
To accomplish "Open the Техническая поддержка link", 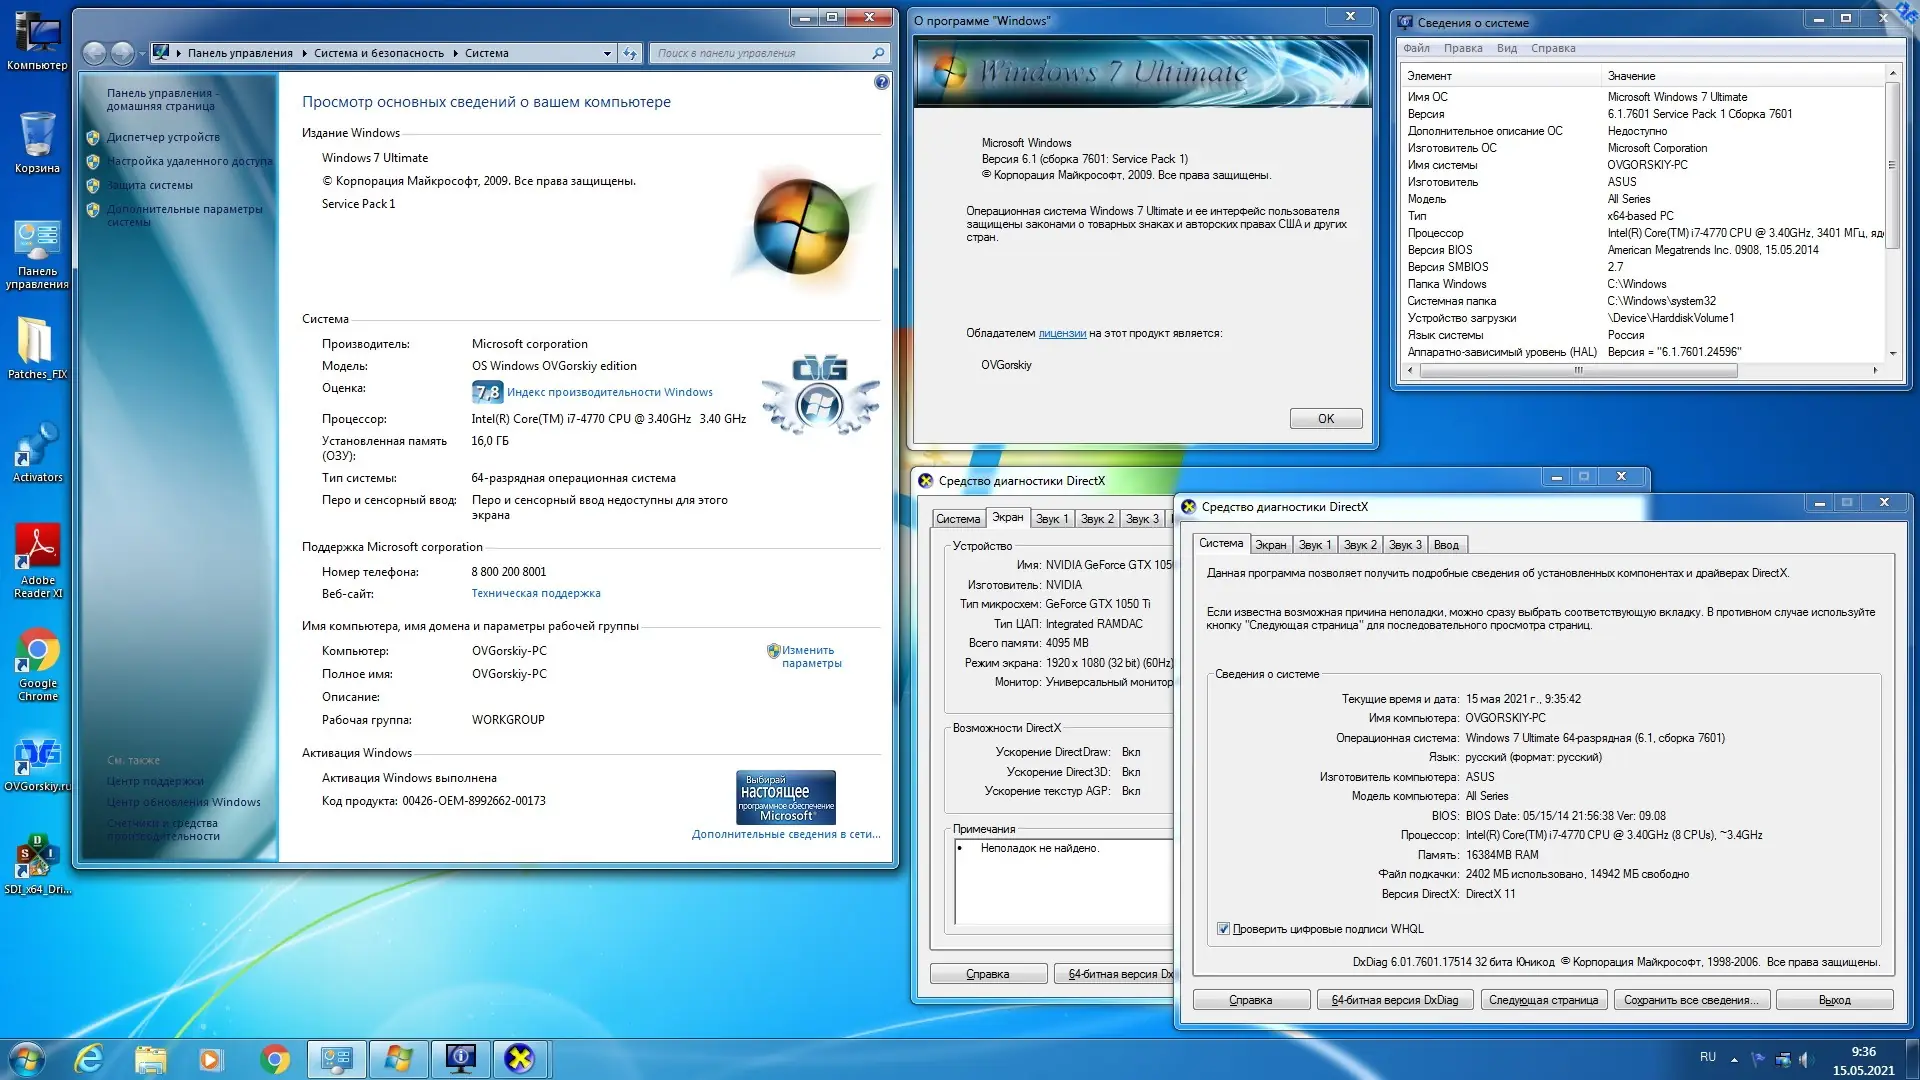I will [x=536, y=593].
